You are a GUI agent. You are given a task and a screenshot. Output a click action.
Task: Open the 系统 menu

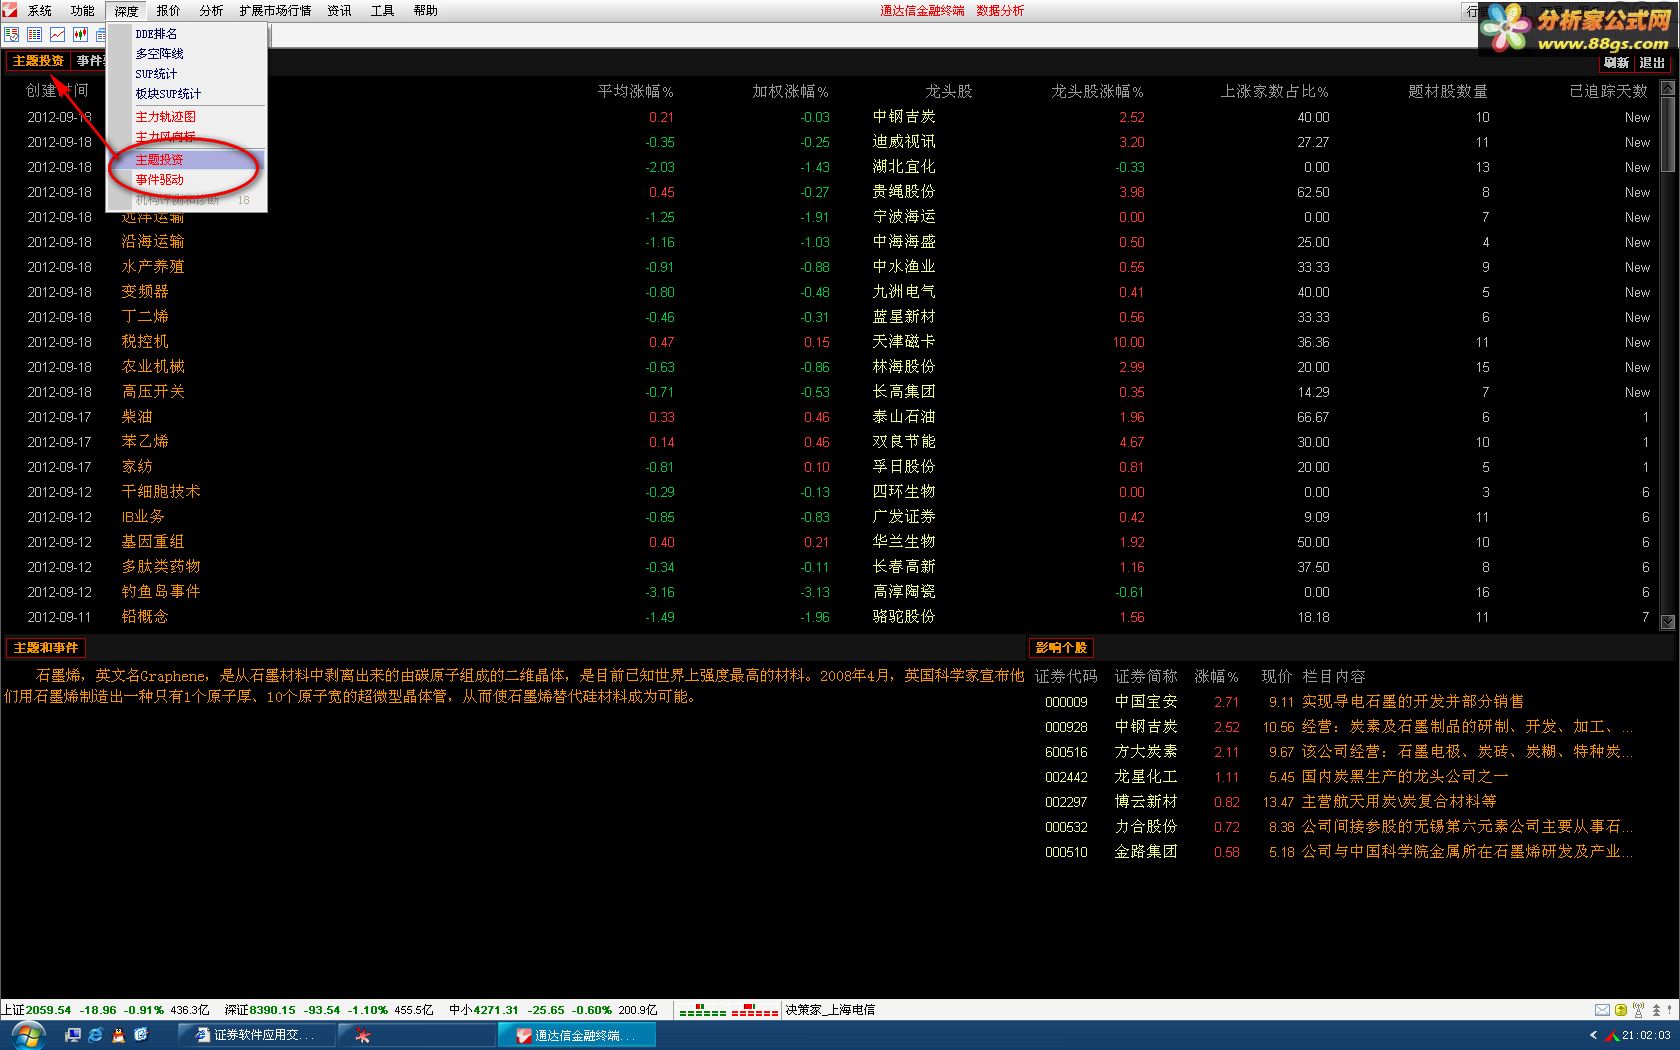40,11
